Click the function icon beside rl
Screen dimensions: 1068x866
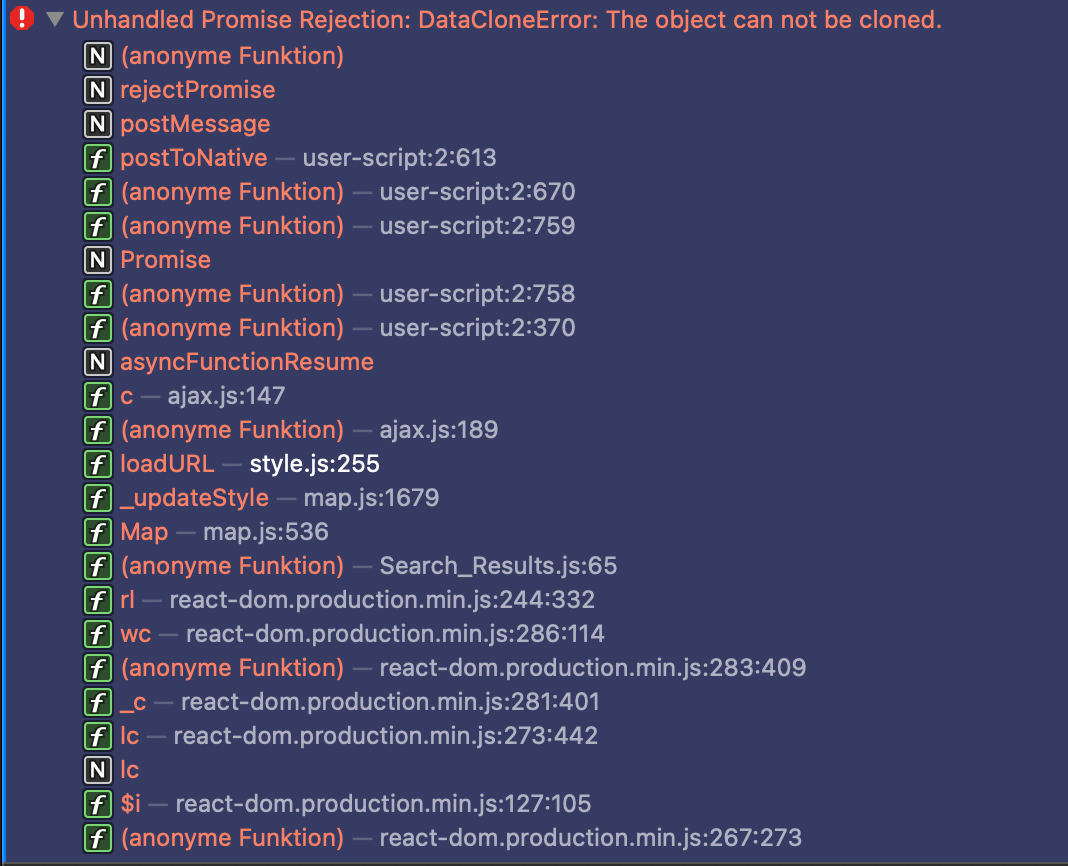(x=97, y=600)
